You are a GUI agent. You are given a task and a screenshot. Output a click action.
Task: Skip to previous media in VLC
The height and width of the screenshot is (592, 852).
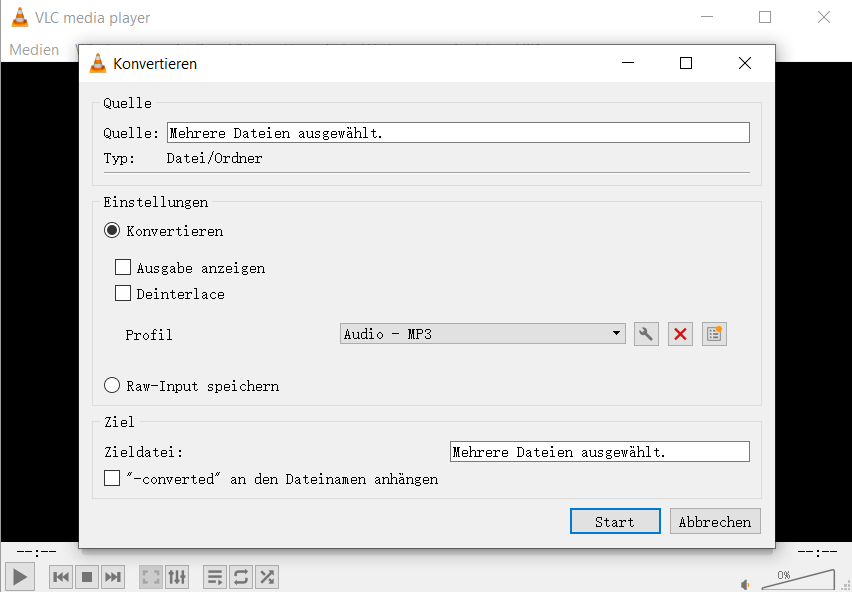click(x=61, y=577)
